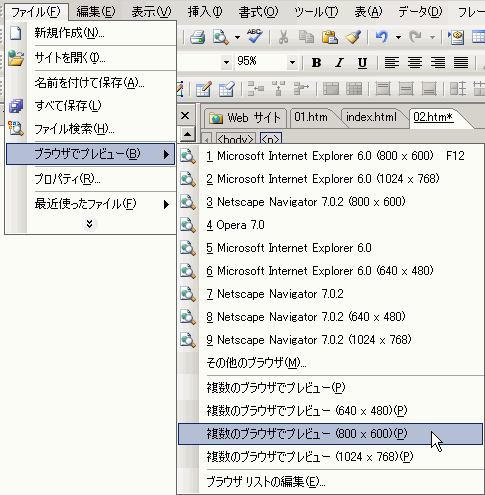Justify text alignment

[x=461, y=62]
